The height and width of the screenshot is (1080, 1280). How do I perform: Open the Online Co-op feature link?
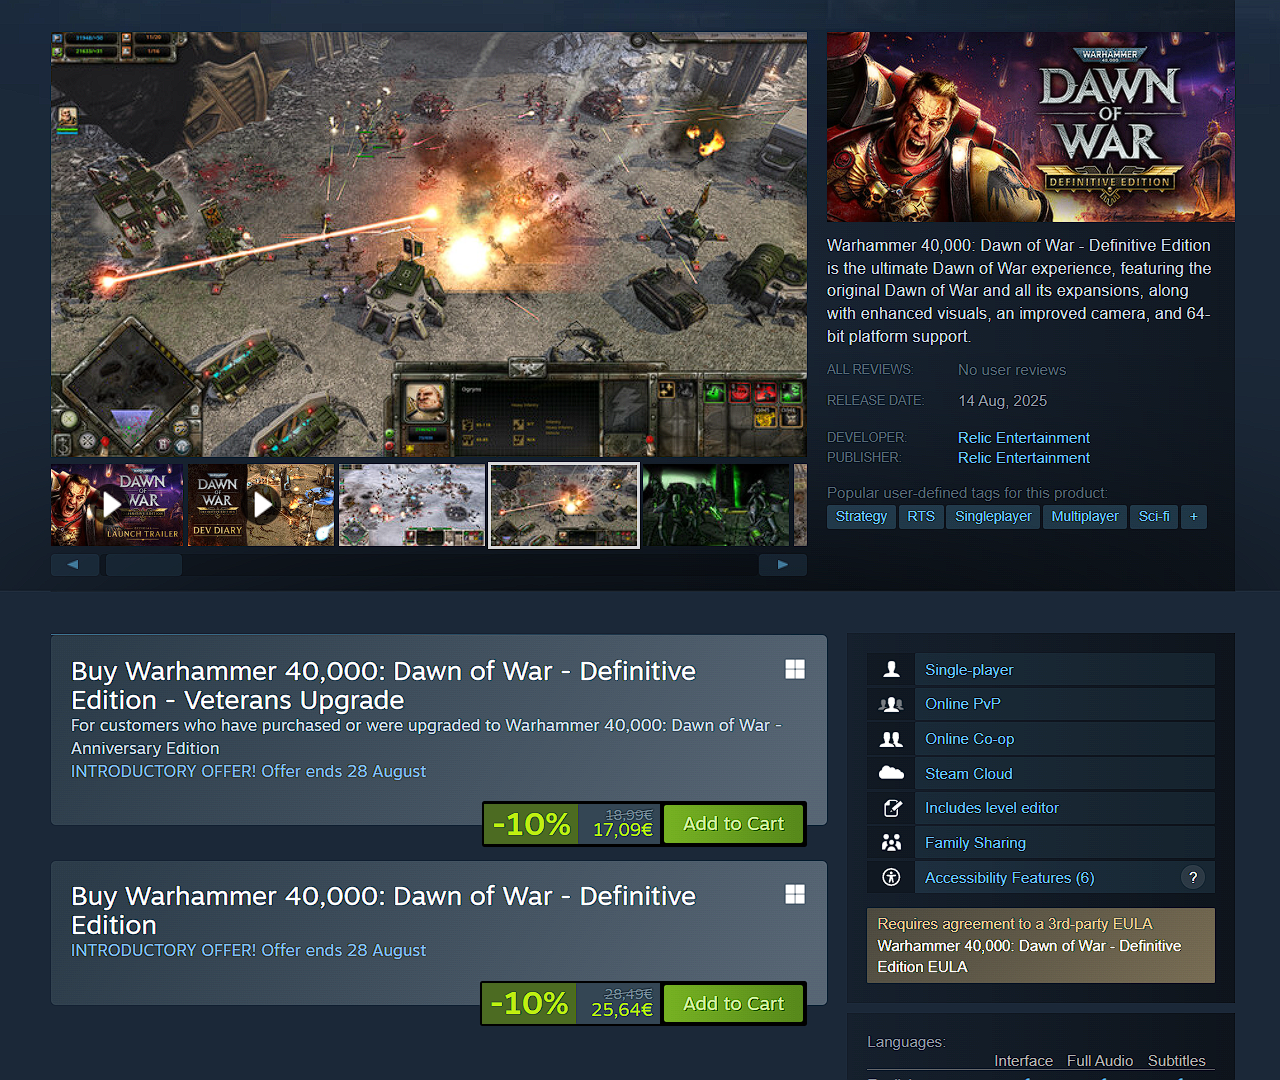[x=970, y=739]
